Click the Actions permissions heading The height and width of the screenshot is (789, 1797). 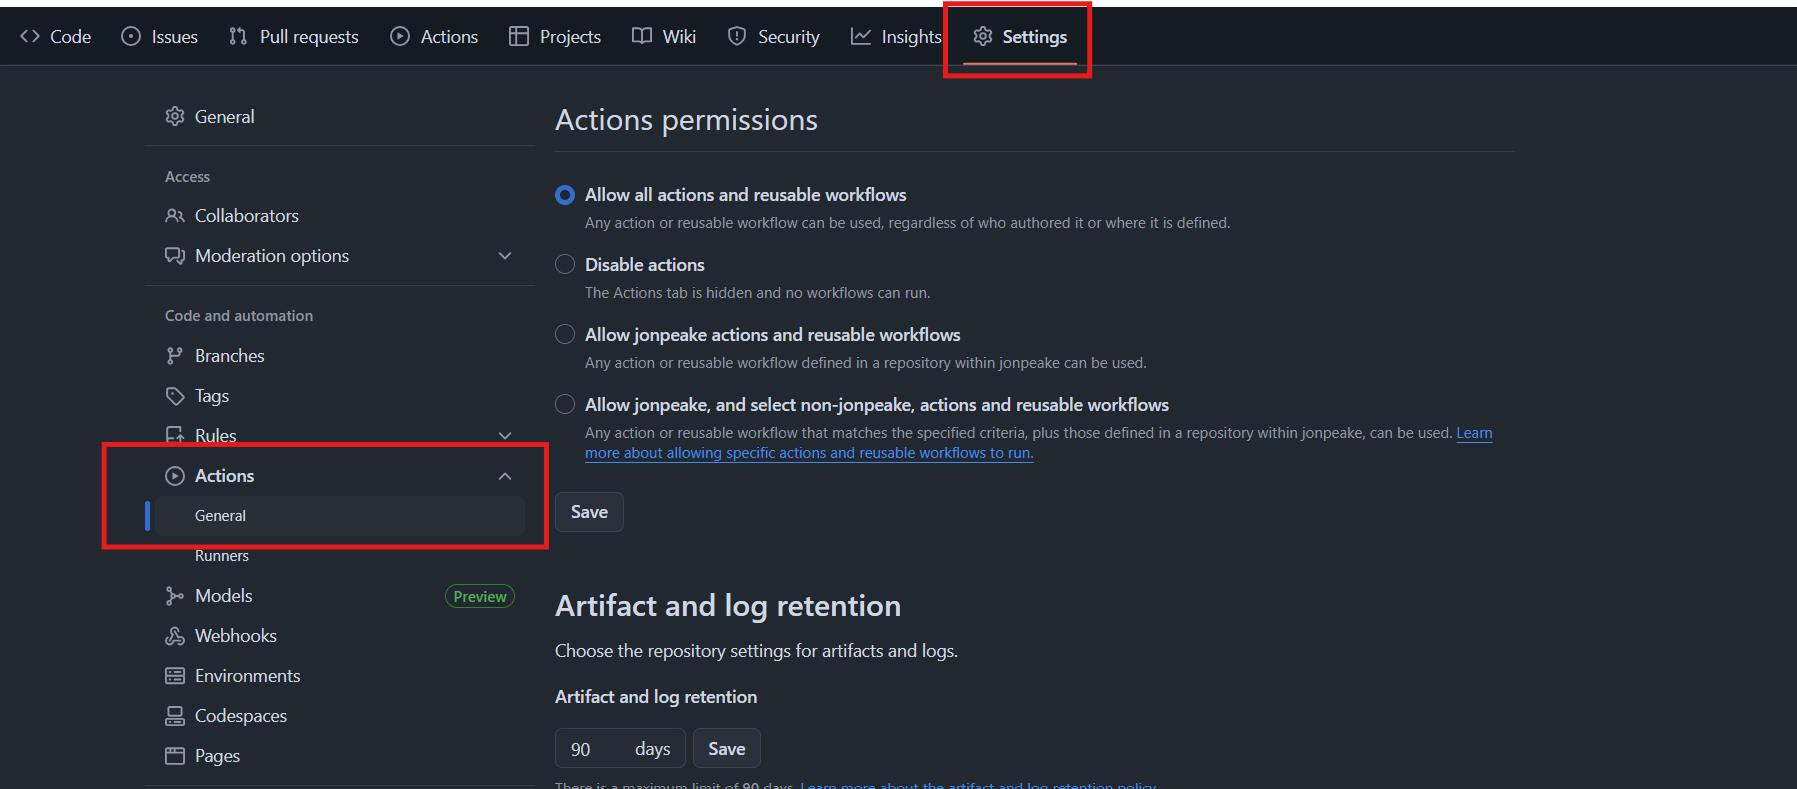coord(686,120)
